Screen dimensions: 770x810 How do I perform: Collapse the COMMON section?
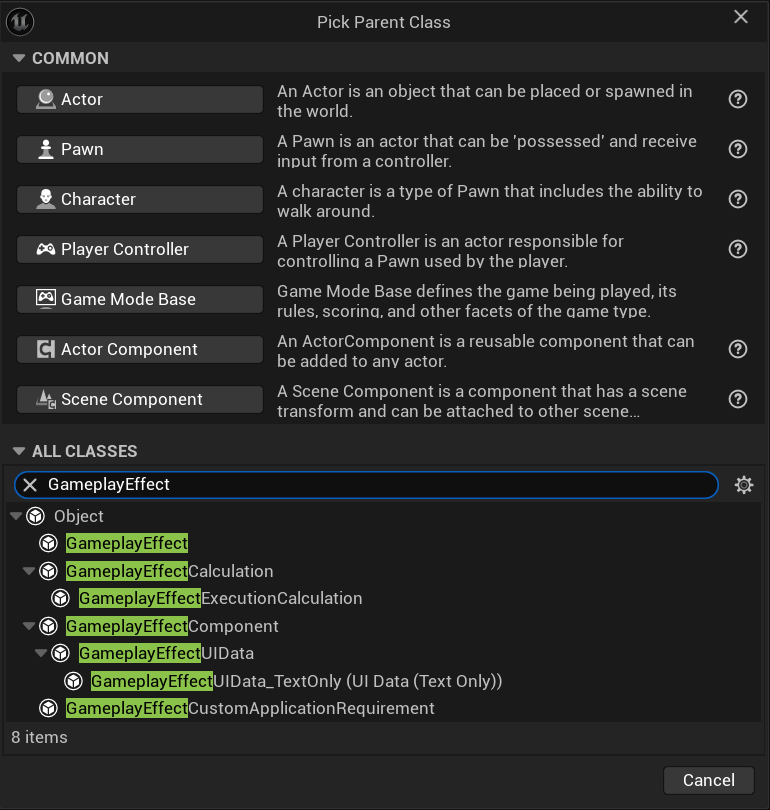[19, 58]
